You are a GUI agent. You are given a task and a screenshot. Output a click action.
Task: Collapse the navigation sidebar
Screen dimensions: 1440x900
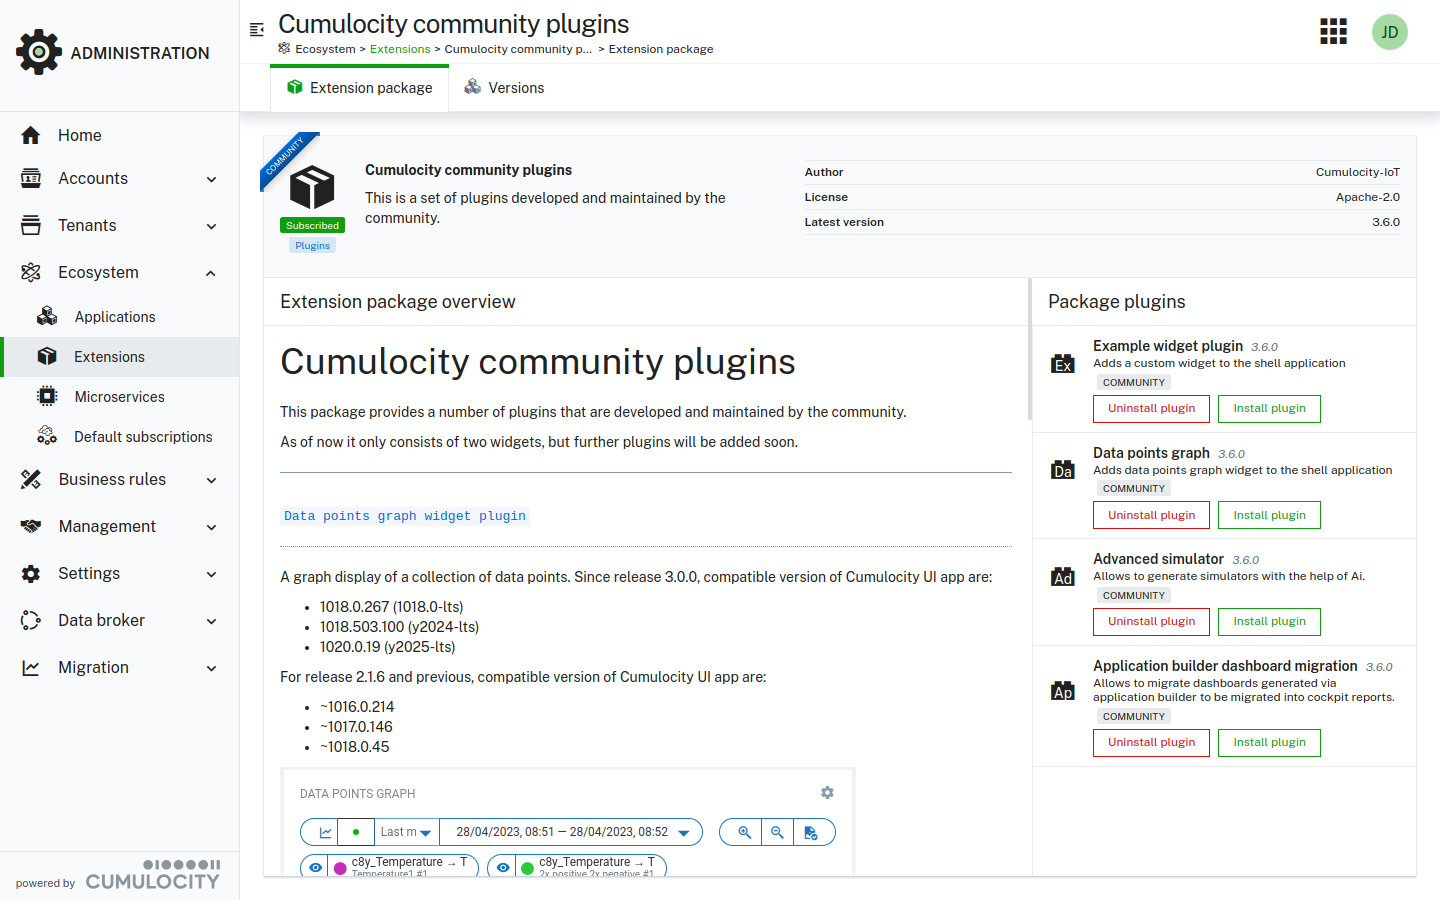click(x=256, y=30)
